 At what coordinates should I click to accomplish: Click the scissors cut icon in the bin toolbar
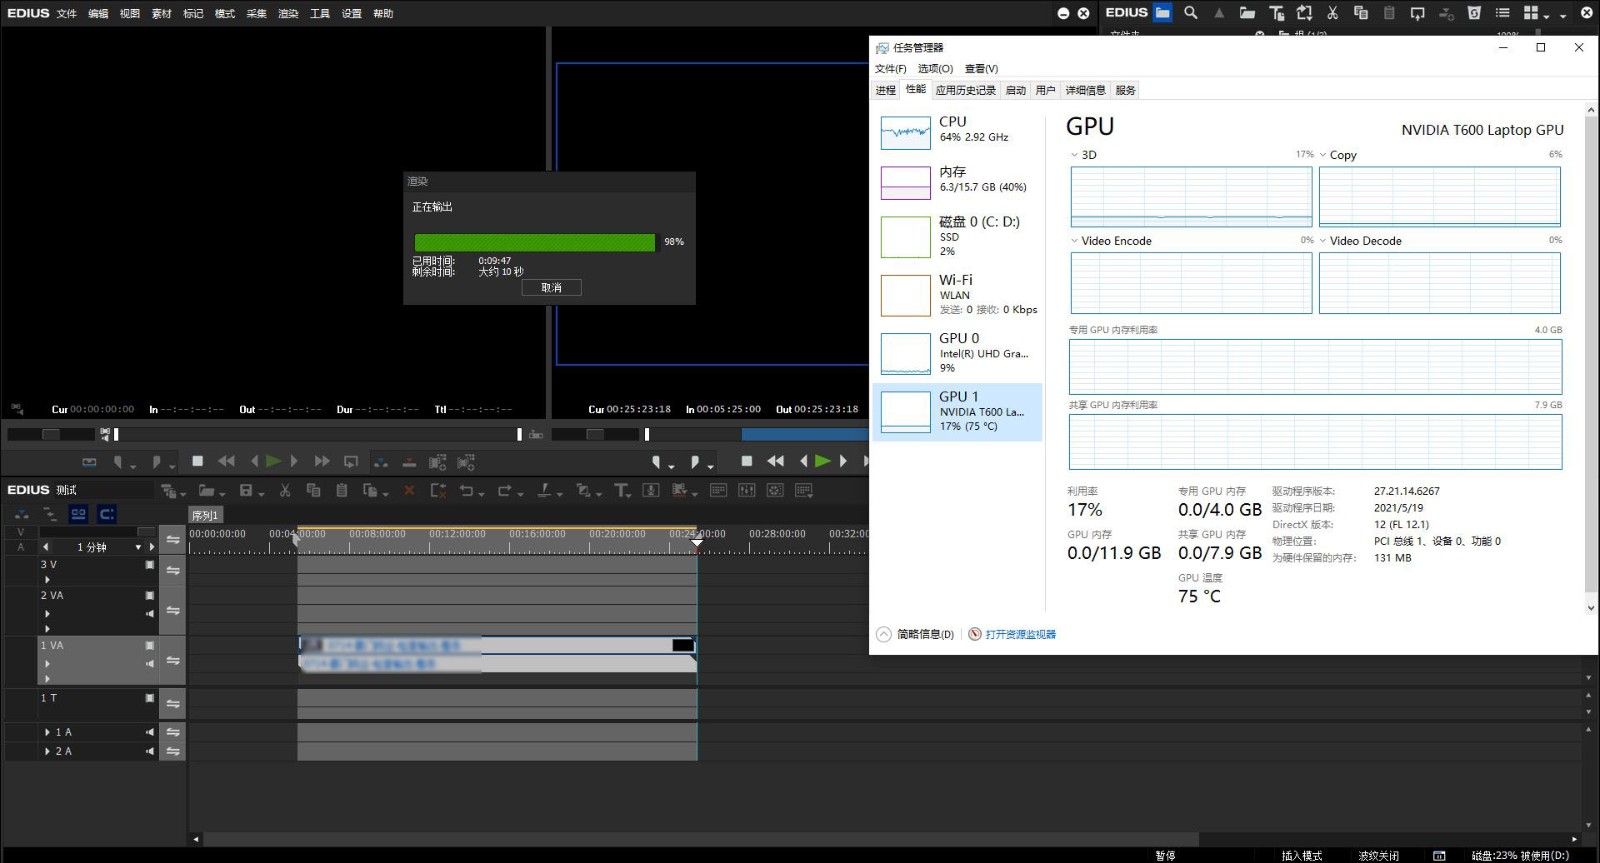point(1332,13)
